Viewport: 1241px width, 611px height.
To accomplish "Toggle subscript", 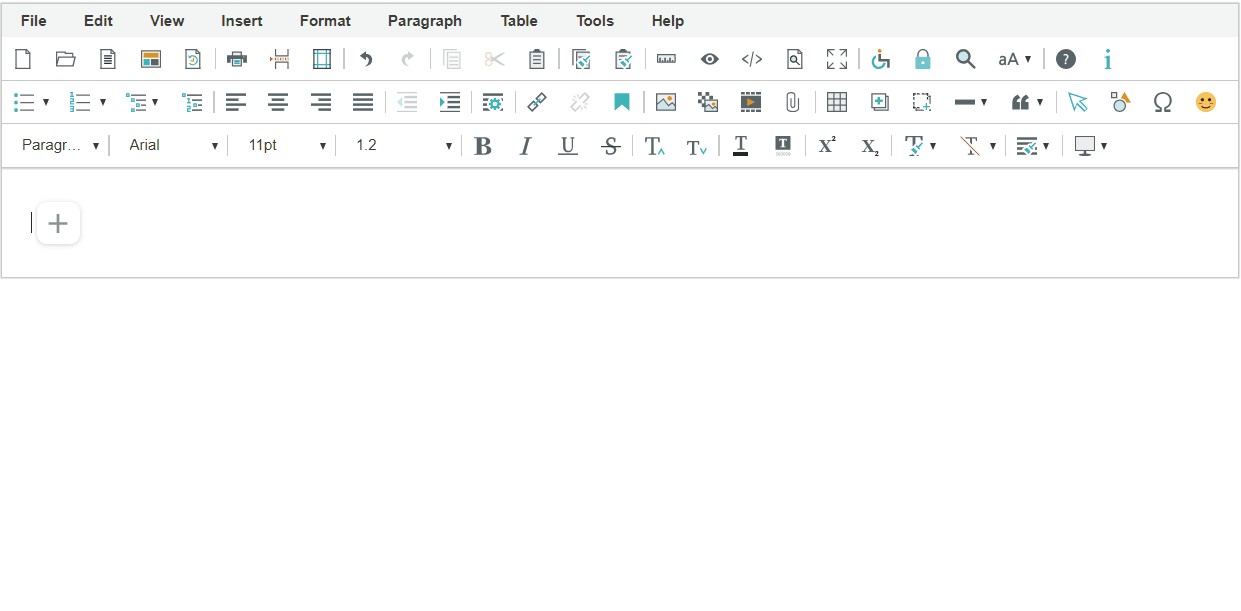I will point(870,146).
